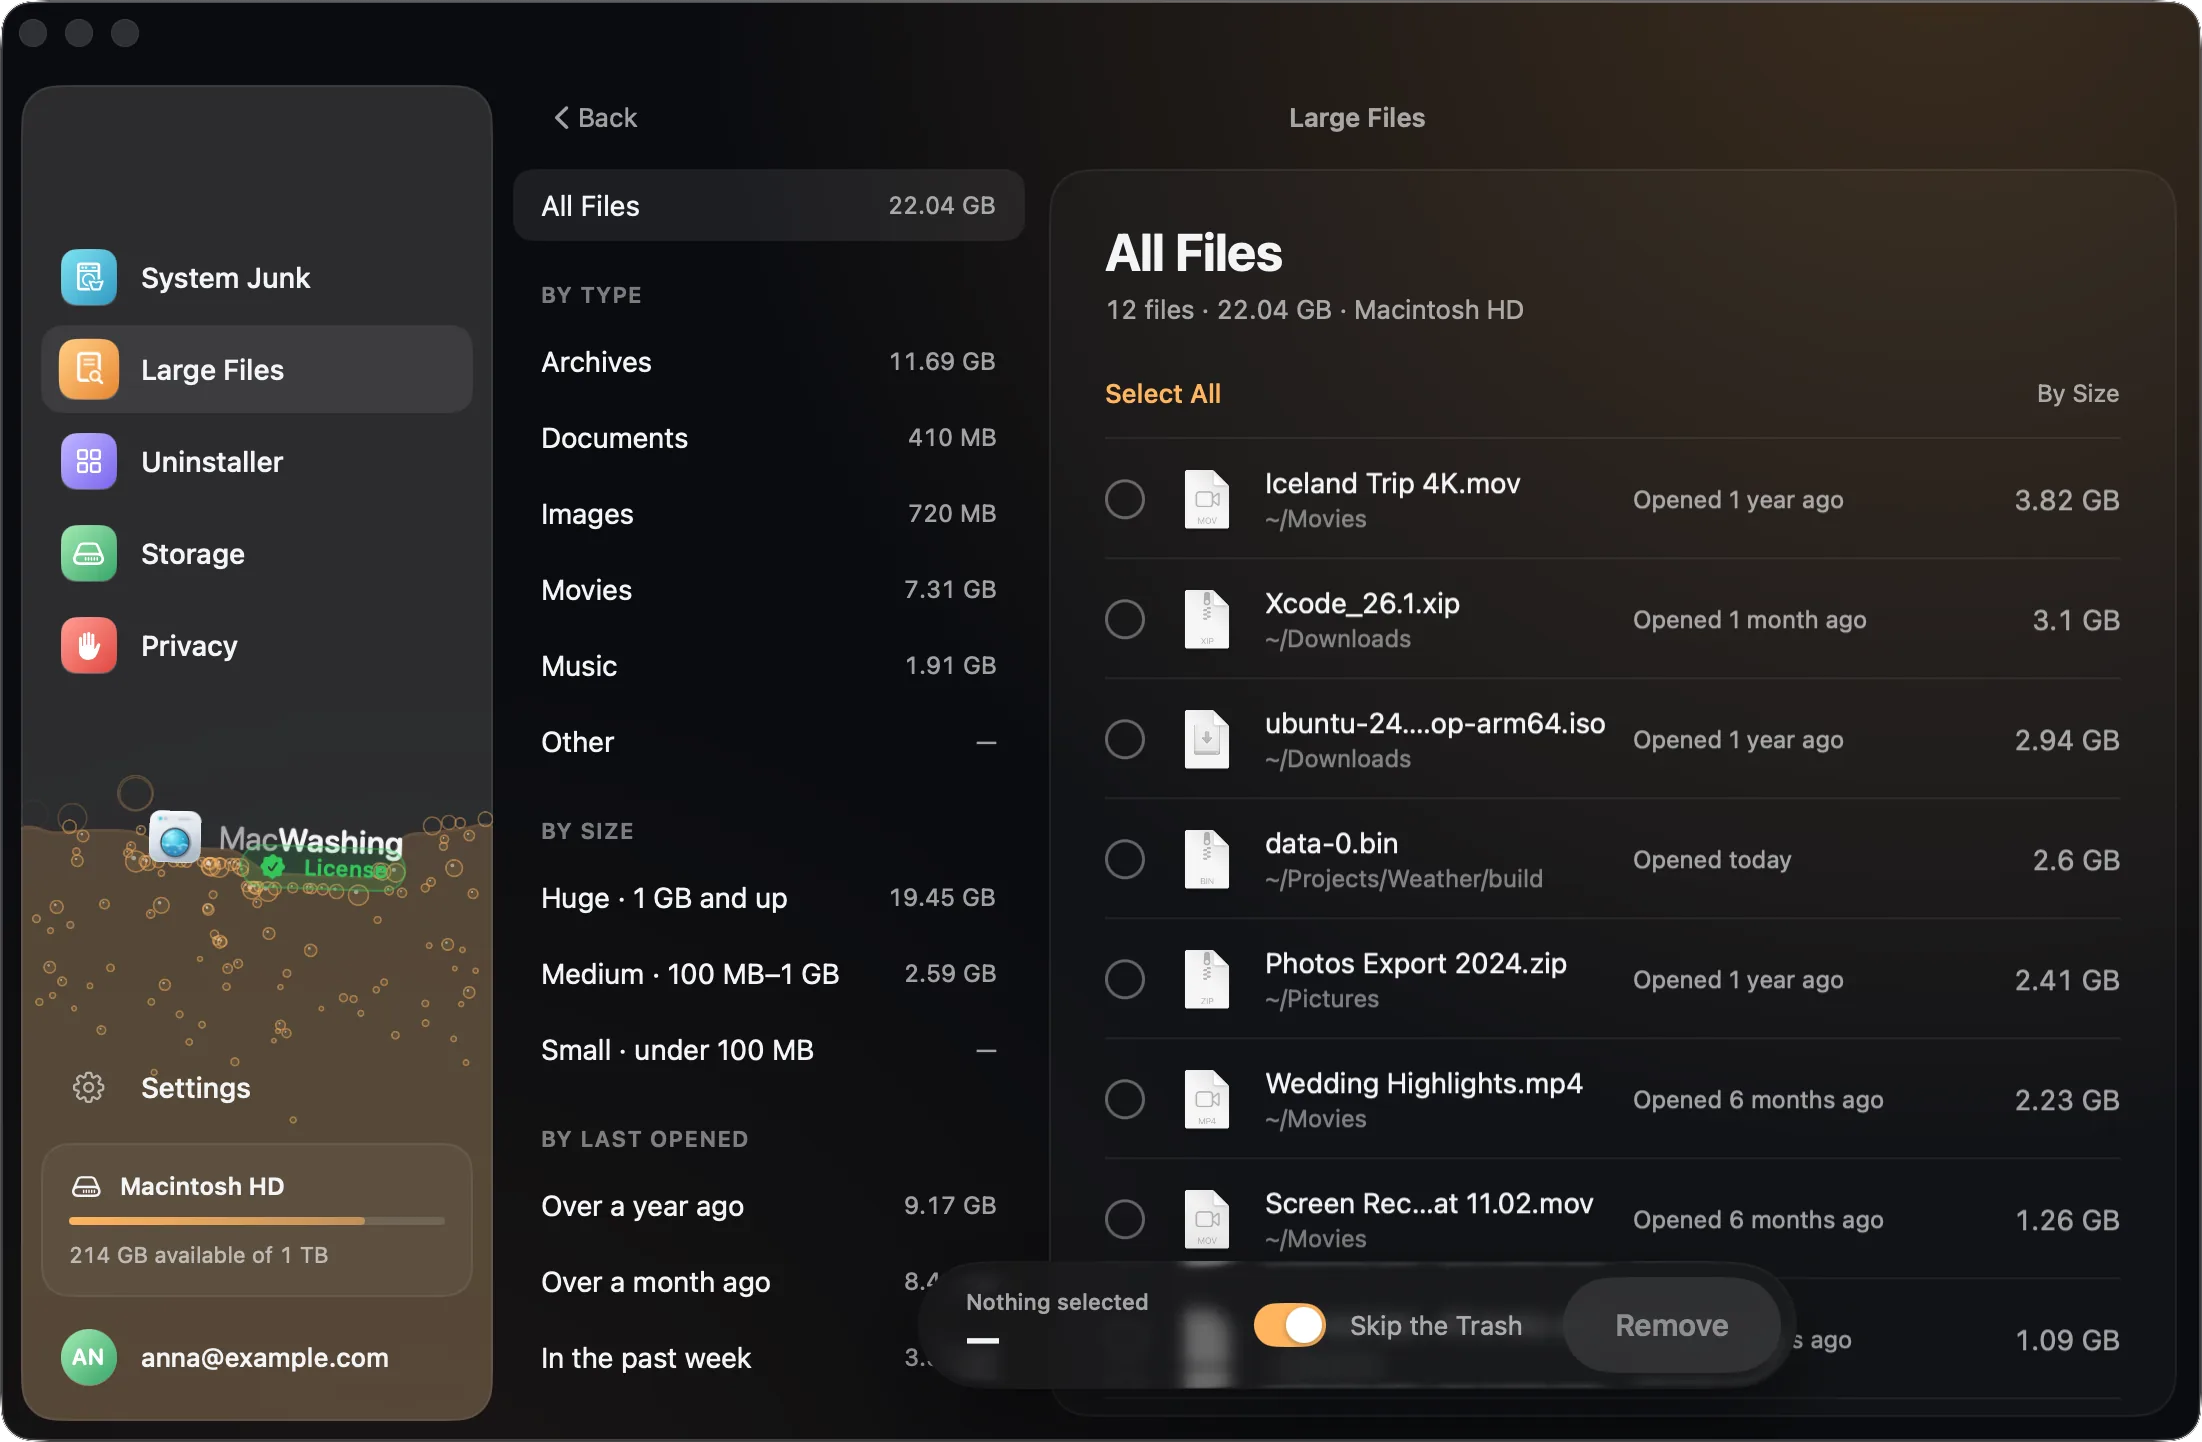
Task: Filter by Images type
Action: [768, 514]
